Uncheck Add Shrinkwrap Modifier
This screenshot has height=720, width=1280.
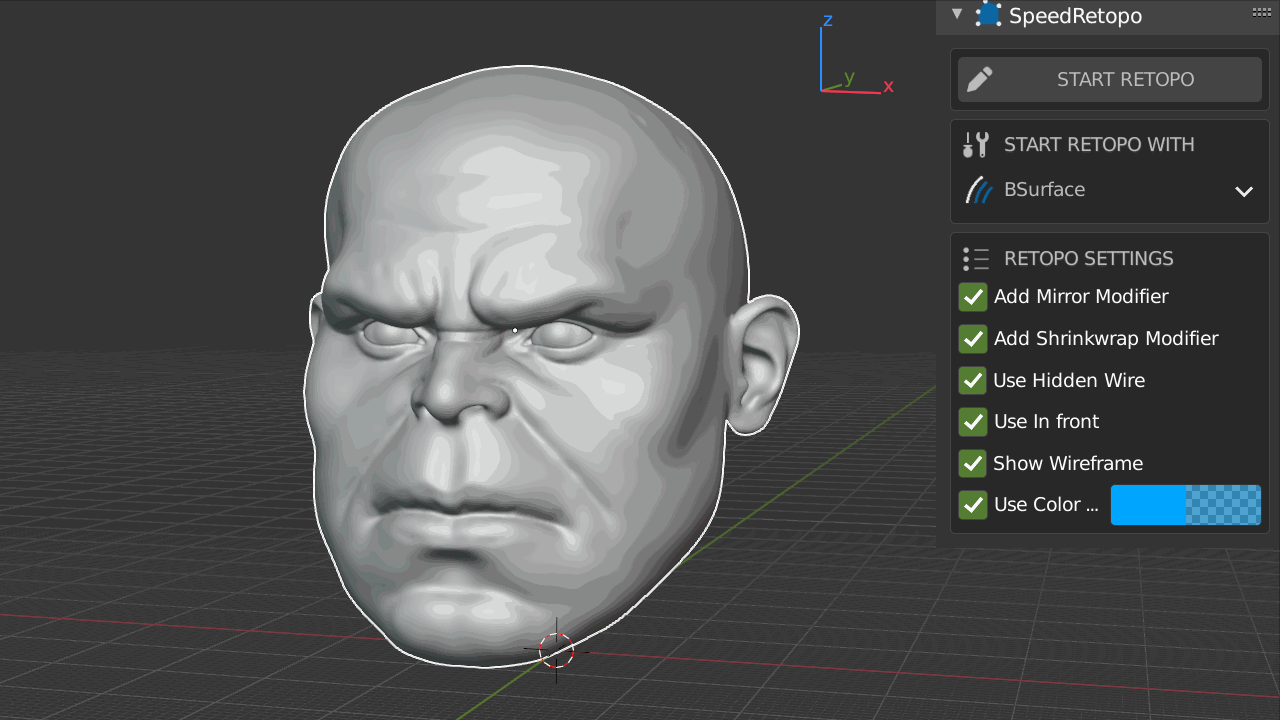(972, 339)
